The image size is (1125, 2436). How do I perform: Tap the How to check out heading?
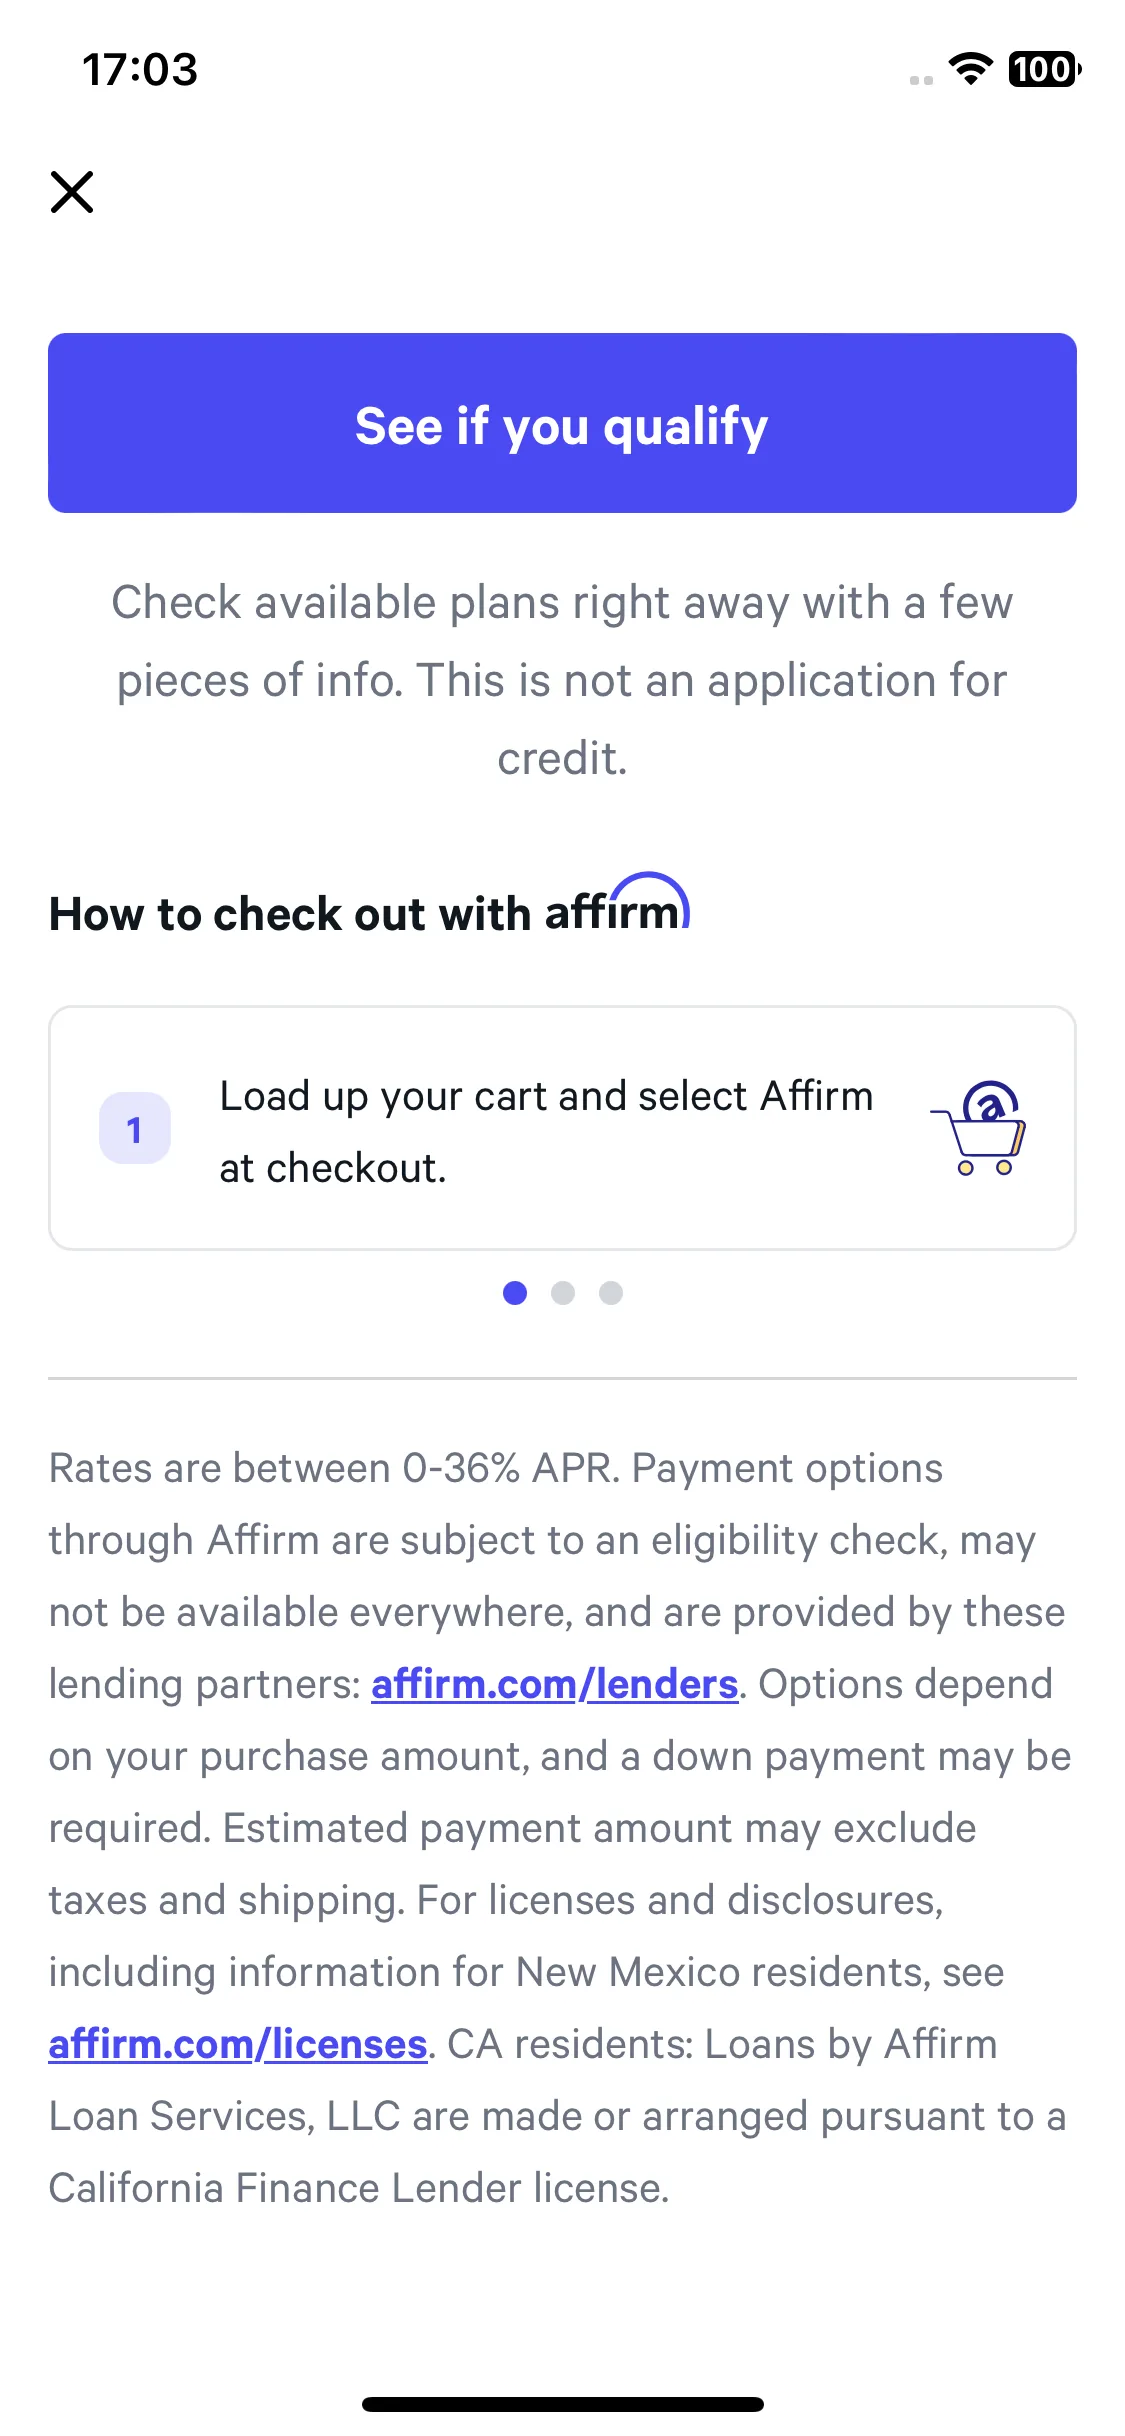pyautogui.click(x=369, y=905)
